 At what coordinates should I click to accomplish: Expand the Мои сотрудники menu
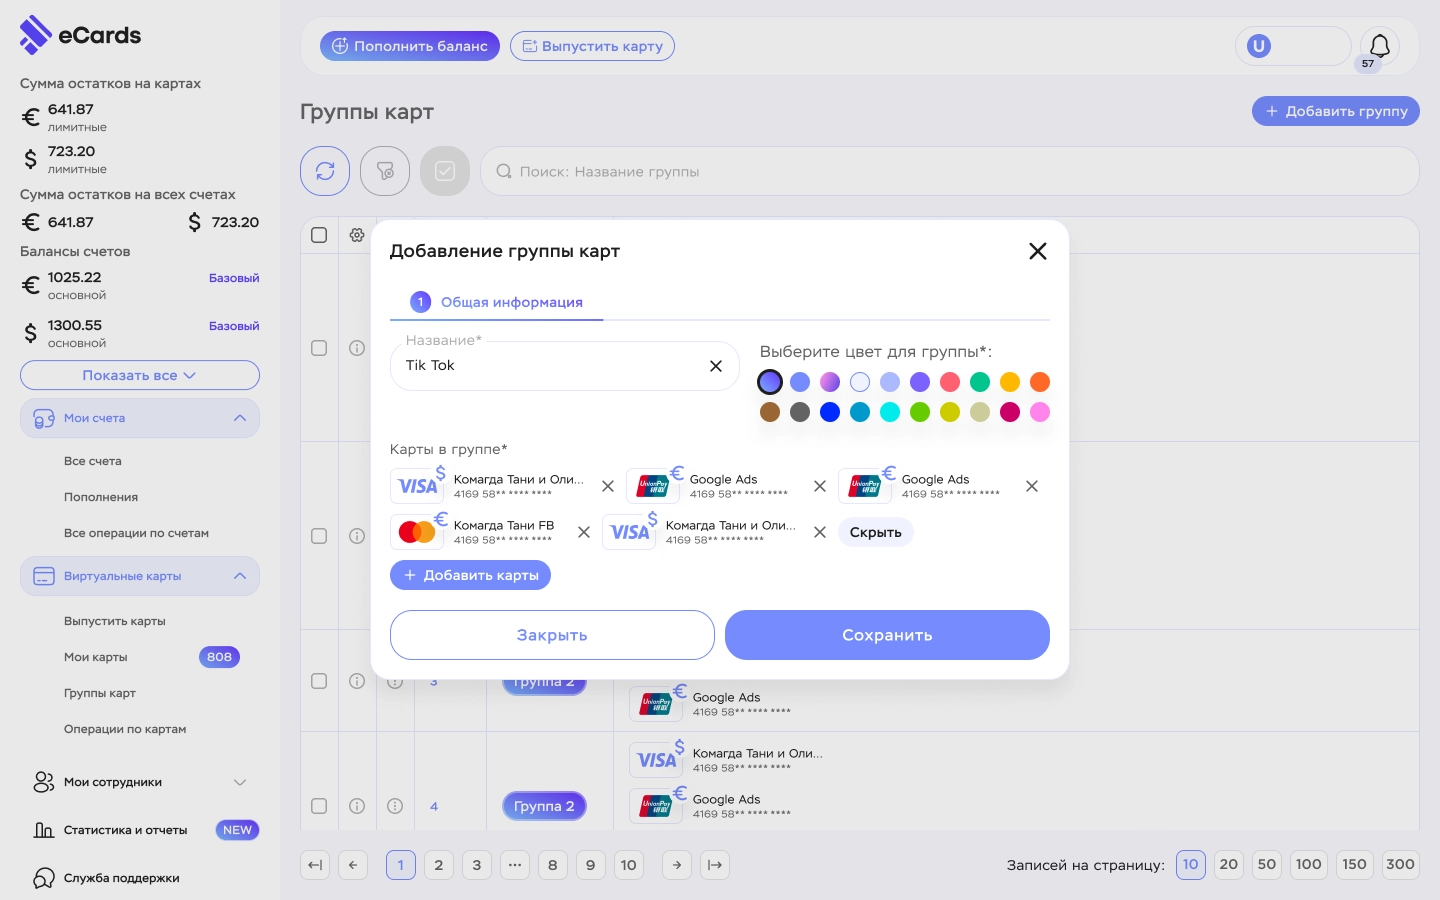(x=140, y=782)
